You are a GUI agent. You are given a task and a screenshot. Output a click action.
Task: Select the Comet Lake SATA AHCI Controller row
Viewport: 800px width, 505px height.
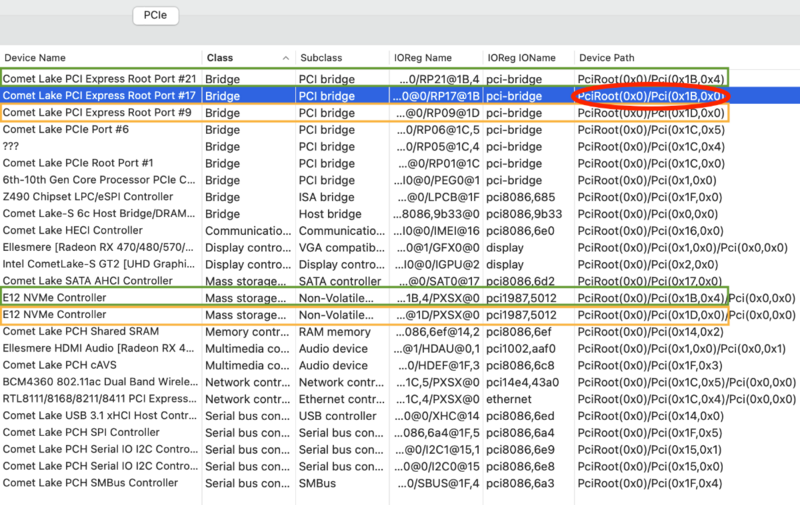click(x=88, y=281)
